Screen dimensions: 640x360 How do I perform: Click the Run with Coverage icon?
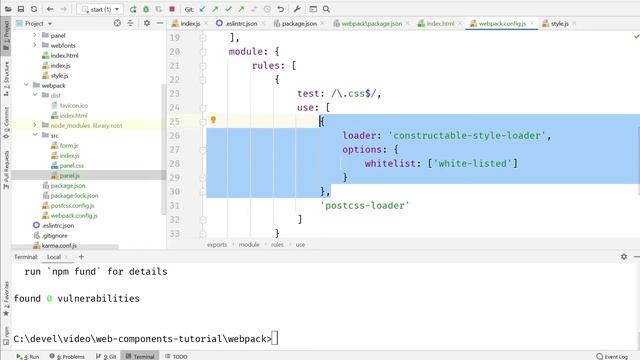[159, 9]
